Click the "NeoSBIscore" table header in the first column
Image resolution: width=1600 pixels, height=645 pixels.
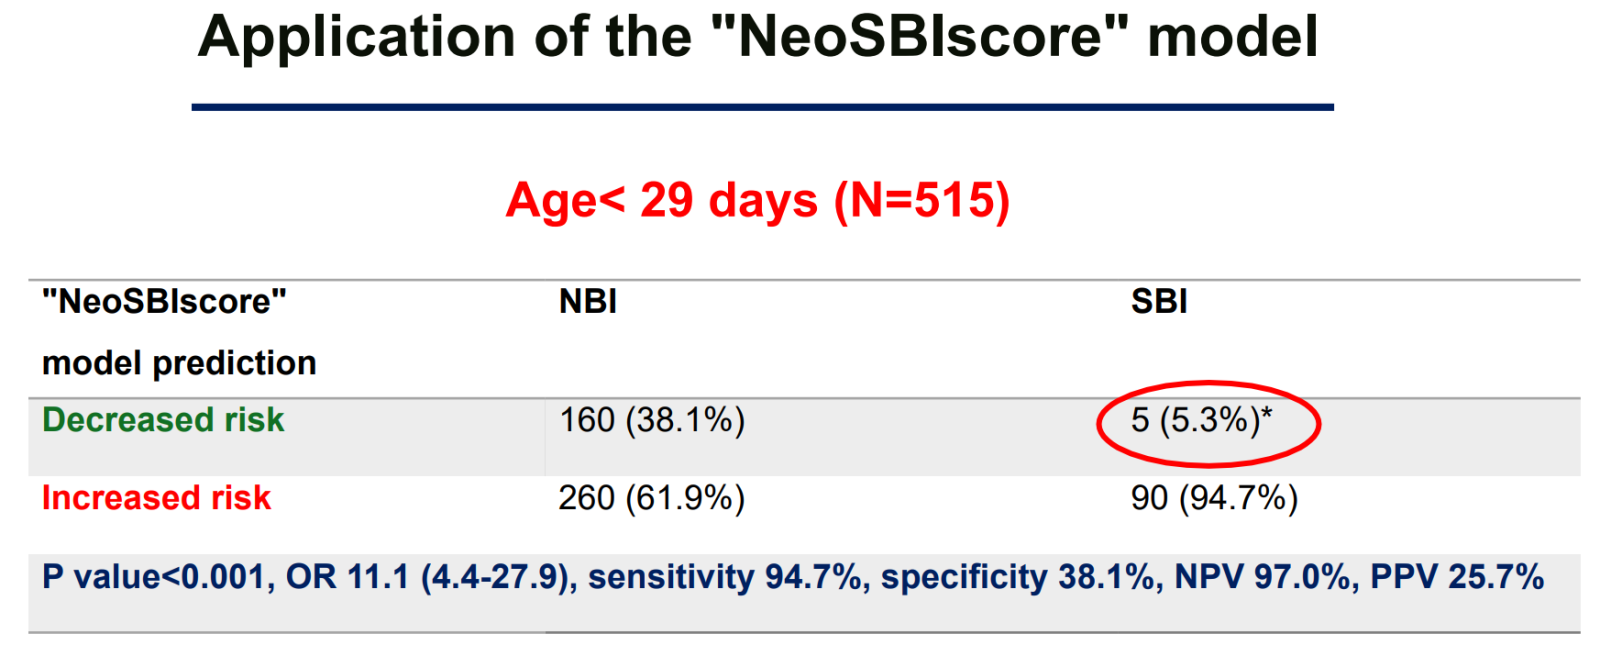click(164, 301)
